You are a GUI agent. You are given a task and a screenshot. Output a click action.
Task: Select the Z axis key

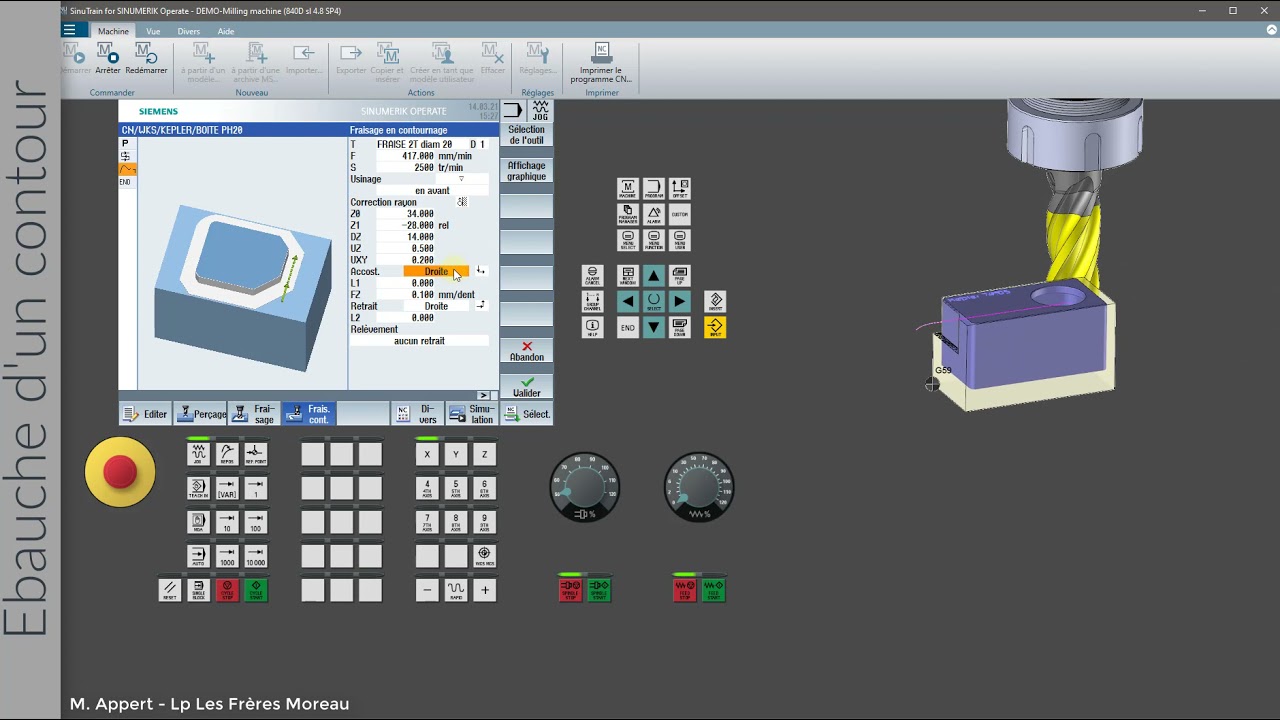(485, 454)
